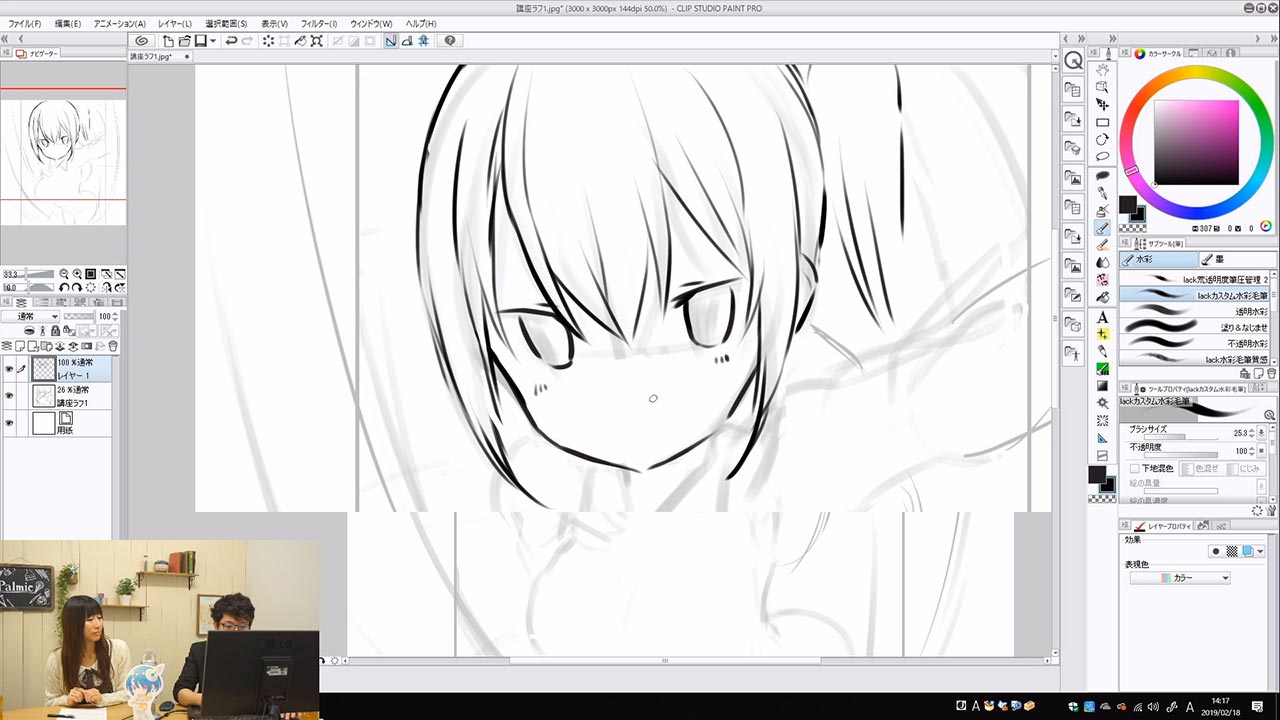Viewport: 1280px width, 720px height.
Task: Select the Eyedropper tool in the tool palette
Action: click(x=1102, y=193)
